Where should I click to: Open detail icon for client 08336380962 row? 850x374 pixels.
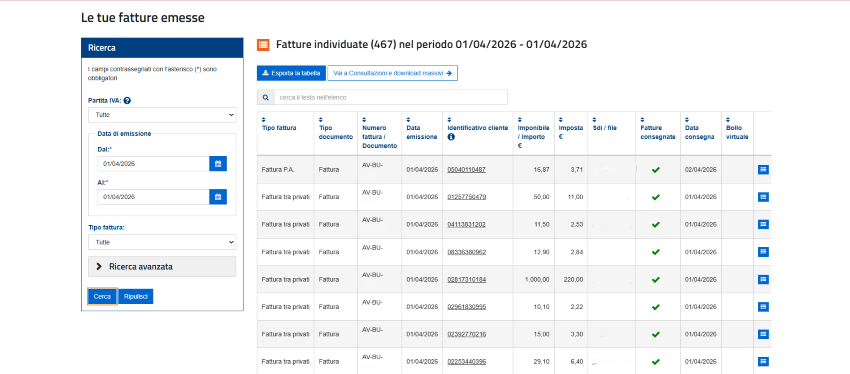click(763, 252)
